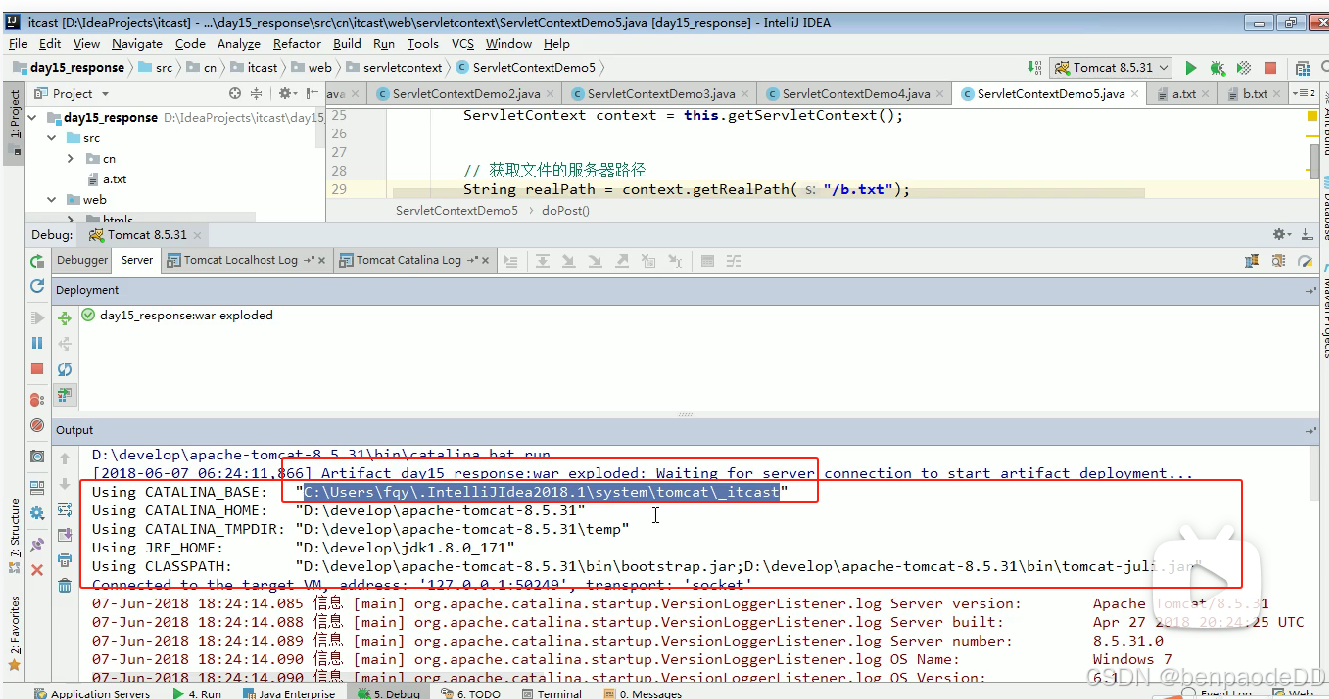Collapse the day15_response project node

point(32,117)
